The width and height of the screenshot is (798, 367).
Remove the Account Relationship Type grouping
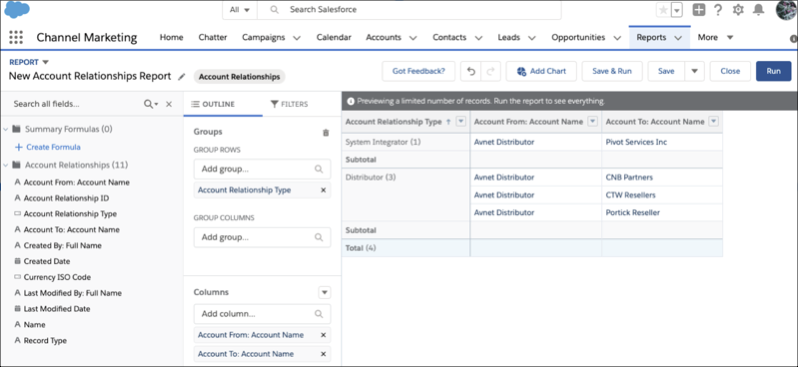(x=323, y=190)
